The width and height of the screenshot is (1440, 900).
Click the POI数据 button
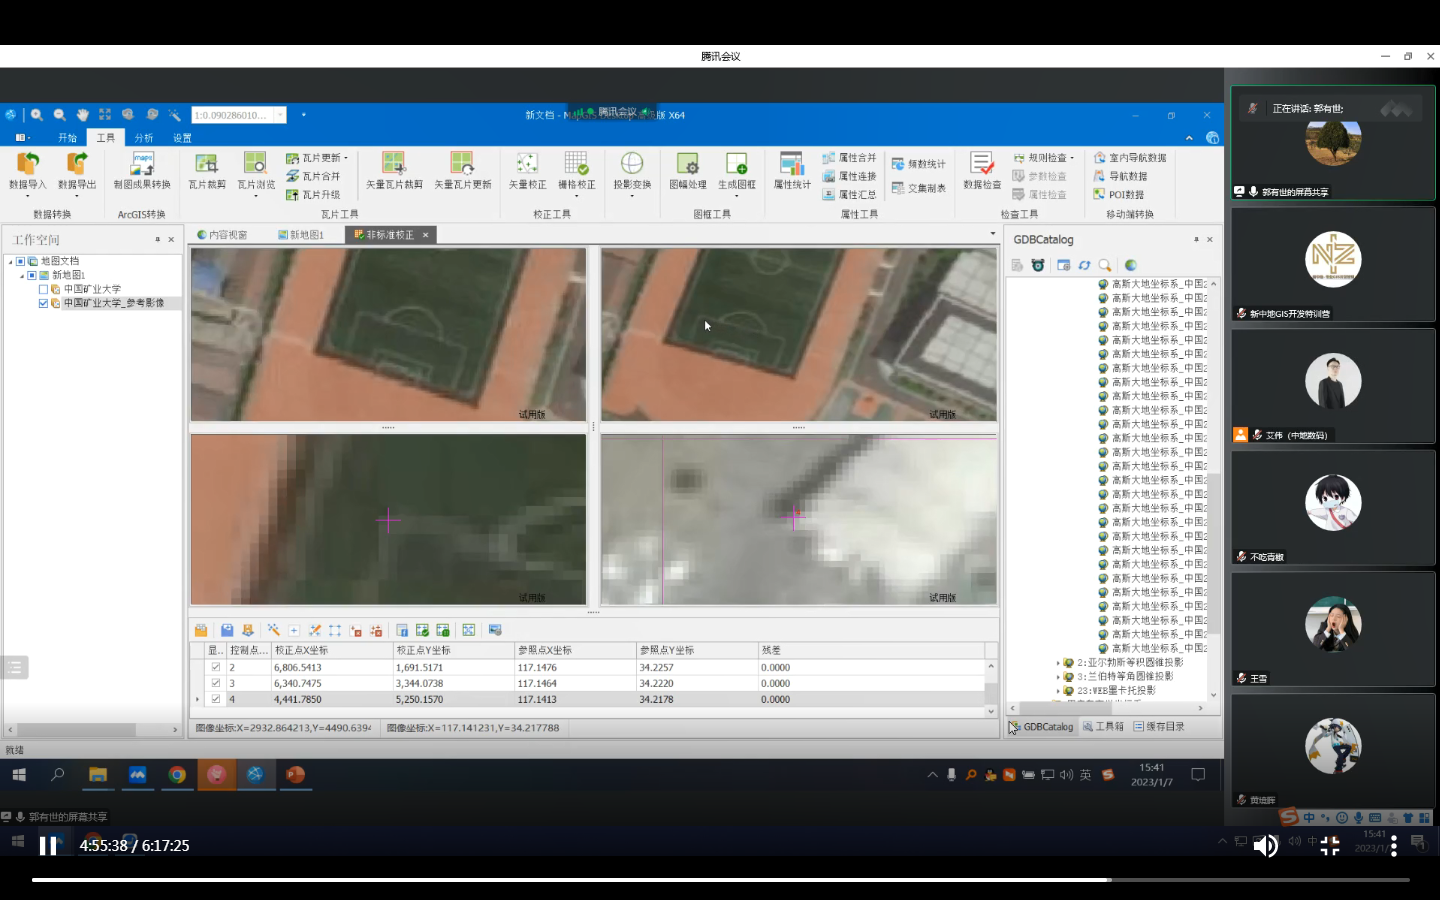[1119, 195]
